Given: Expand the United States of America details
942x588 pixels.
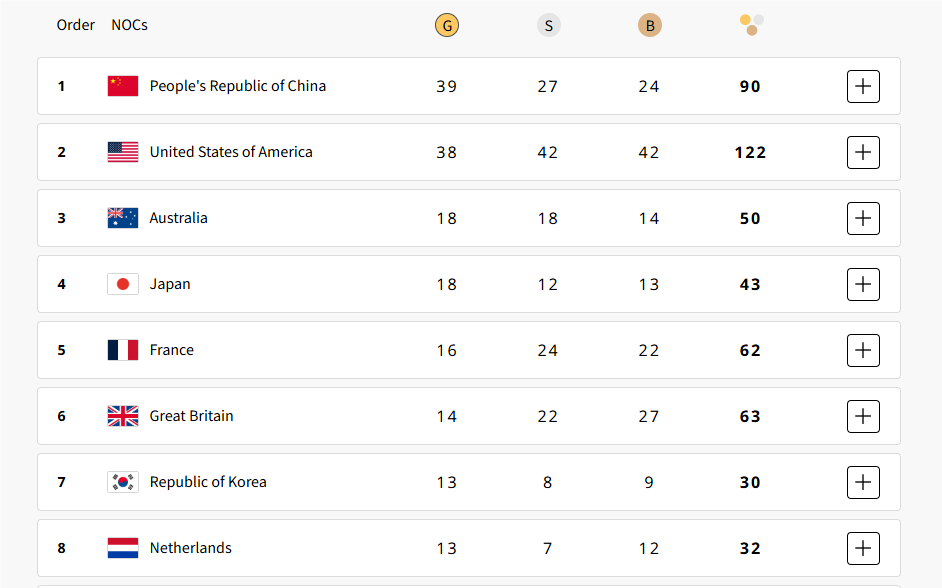Looking at the screenshot, I should (863, 152).
